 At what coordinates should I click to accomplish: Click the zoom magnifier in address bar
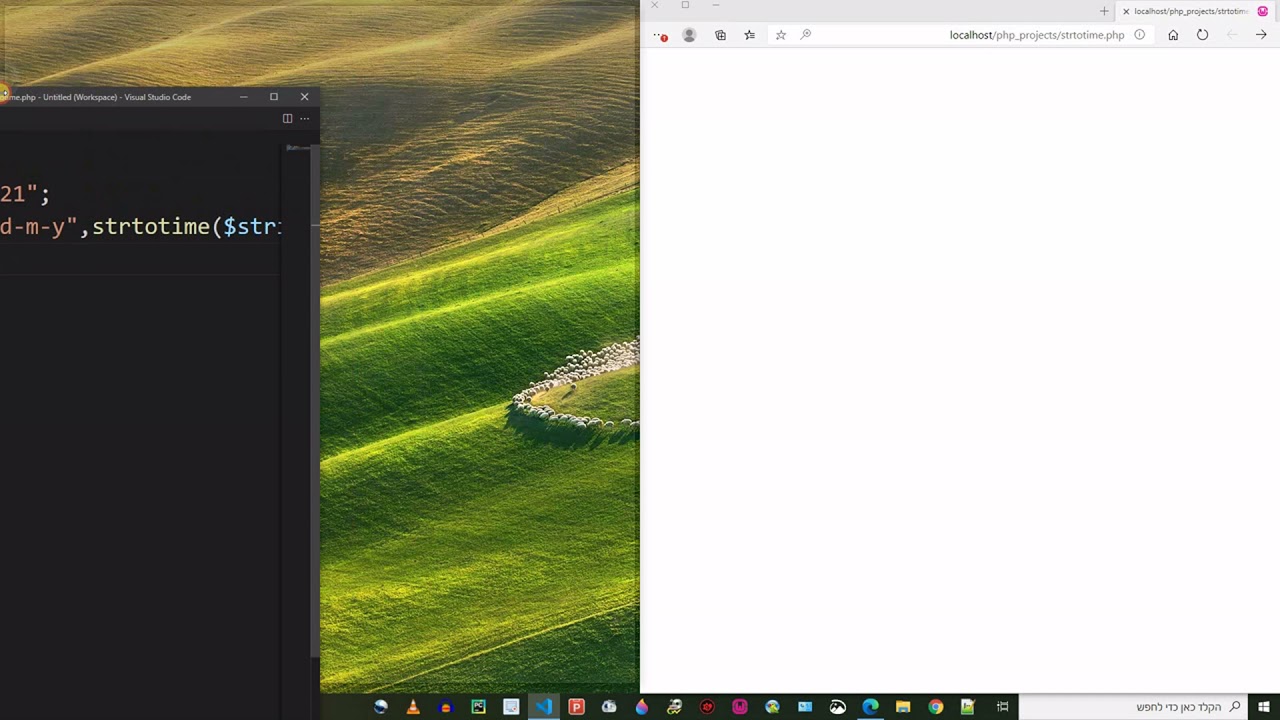(x=806, y=35)
